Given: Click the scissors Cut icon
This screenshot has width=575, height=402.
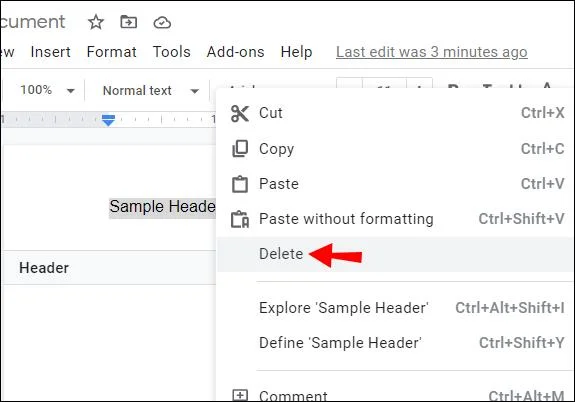Looking at the screenshot, I should click(x=240, y=113).
